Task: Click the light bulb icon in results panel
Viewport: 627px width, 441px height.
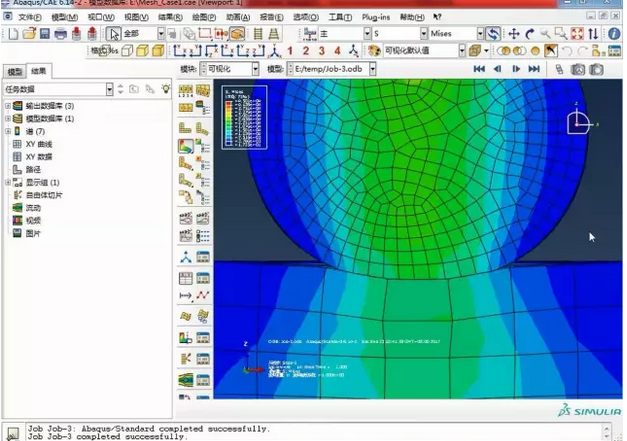Action: tap(165, 90)
